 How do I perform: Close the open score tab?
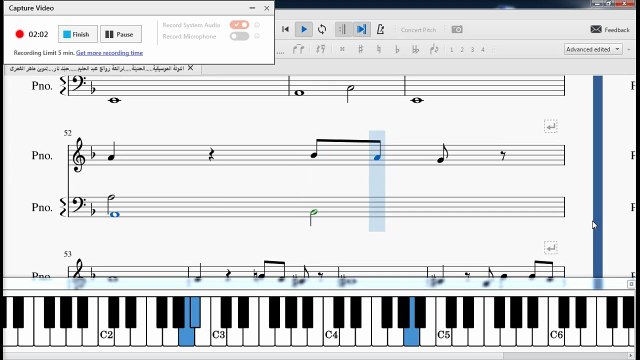[190, 68]
